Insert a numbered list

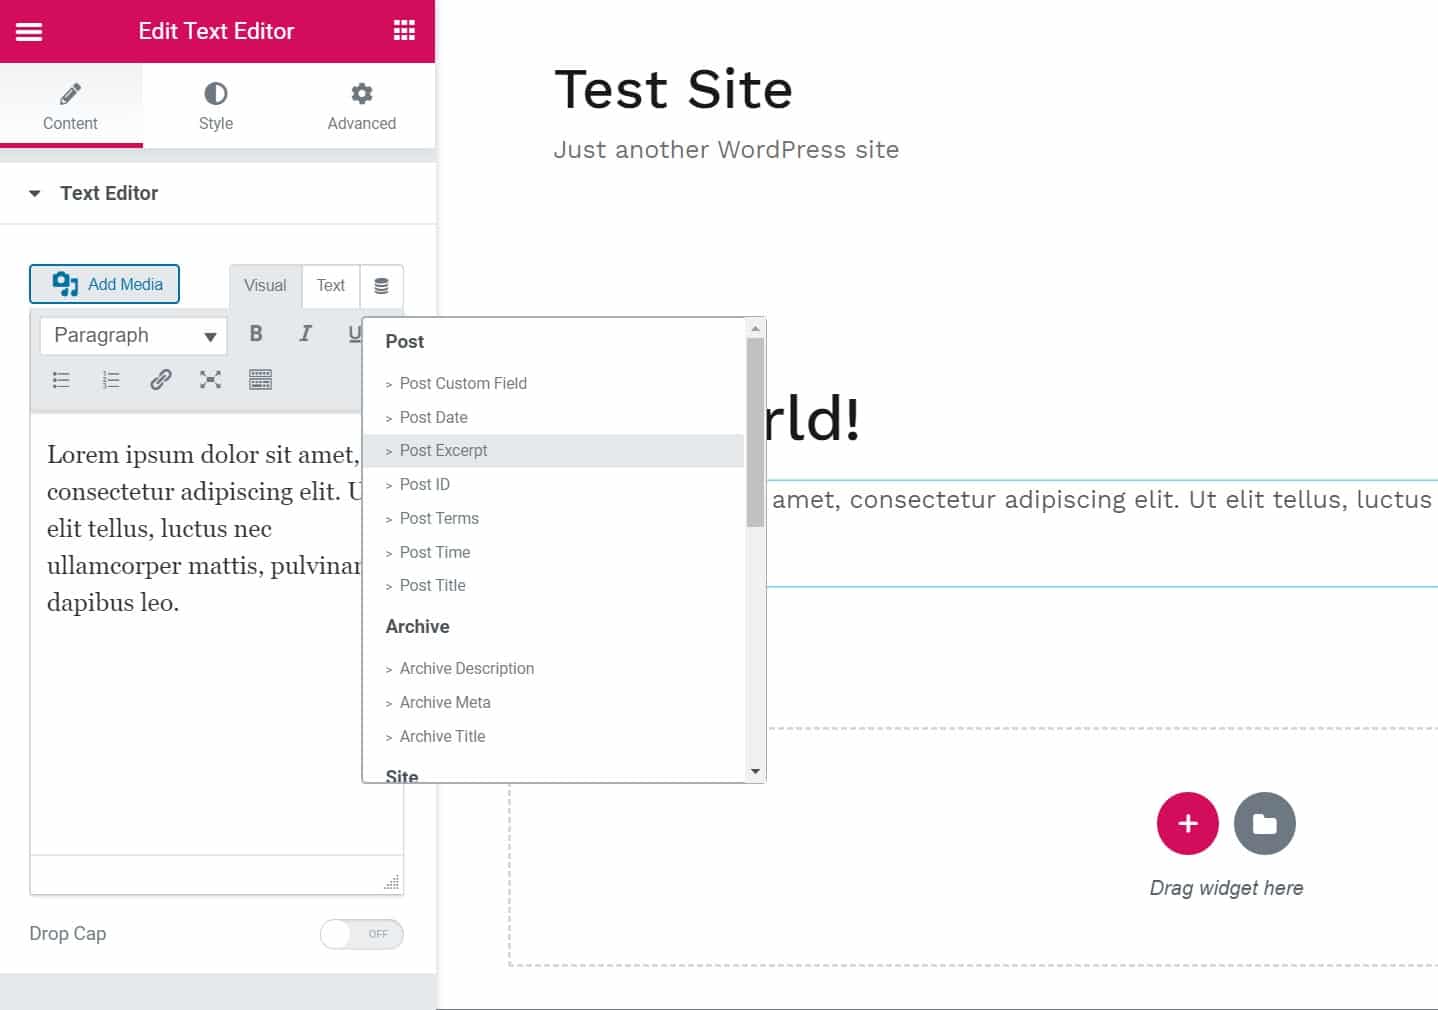tap(111, 380)
